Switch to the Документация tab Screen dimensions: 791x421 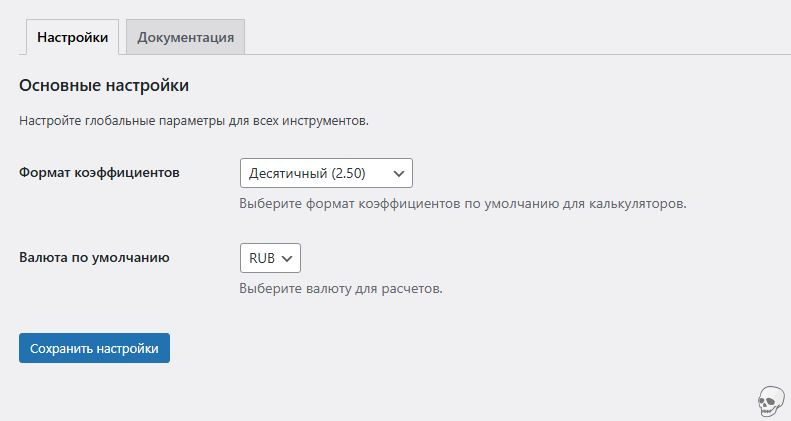click(x=185, y=37)
